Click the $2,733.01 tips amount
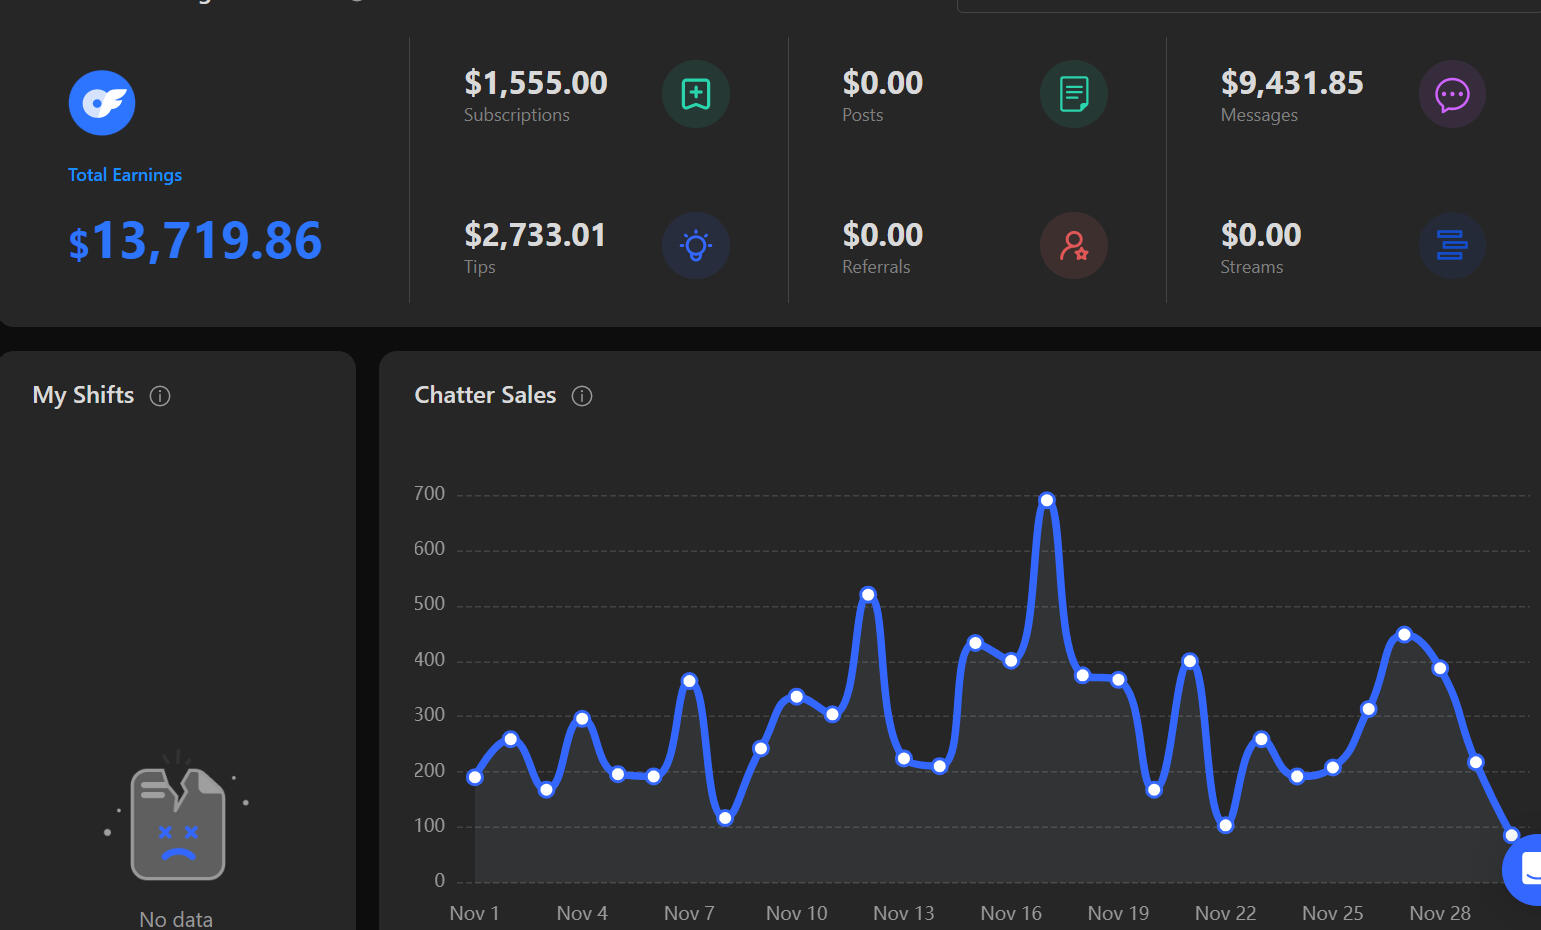Screen dimensions: 1541x930 pos(535,235)
